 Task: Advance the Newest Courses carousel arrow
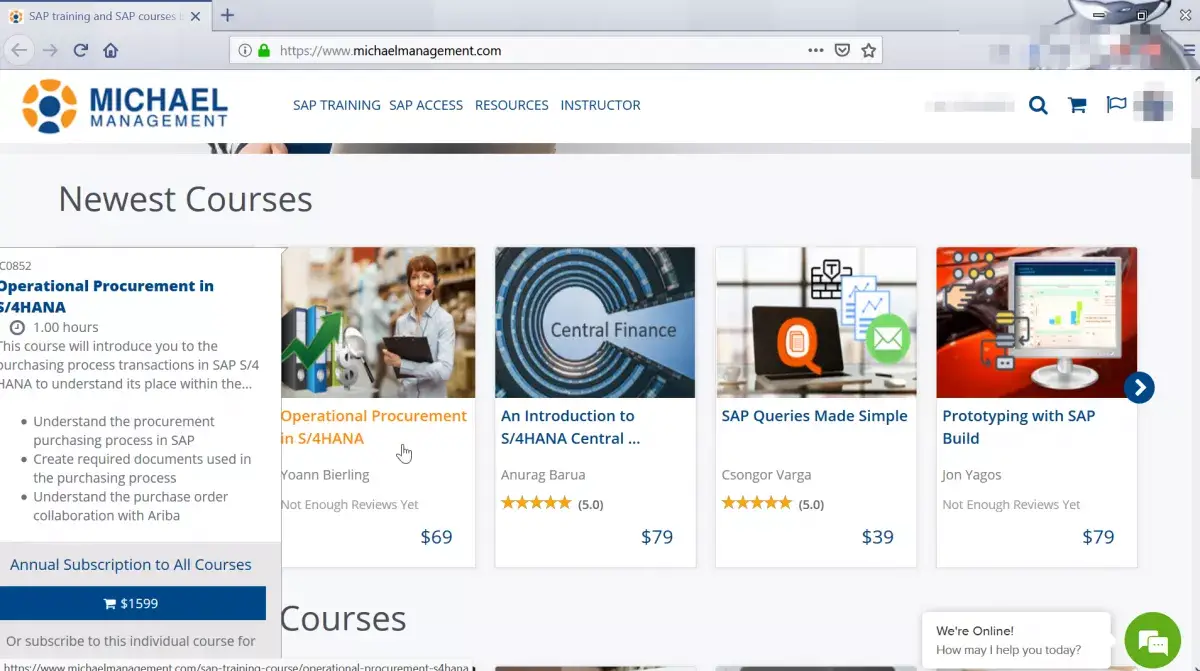pos(1139,388)
